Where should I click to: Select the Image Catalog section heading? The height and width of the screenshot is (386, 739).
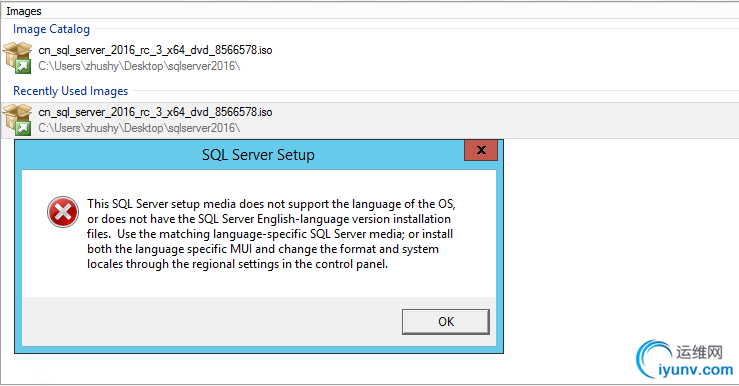tap(51, 29)
